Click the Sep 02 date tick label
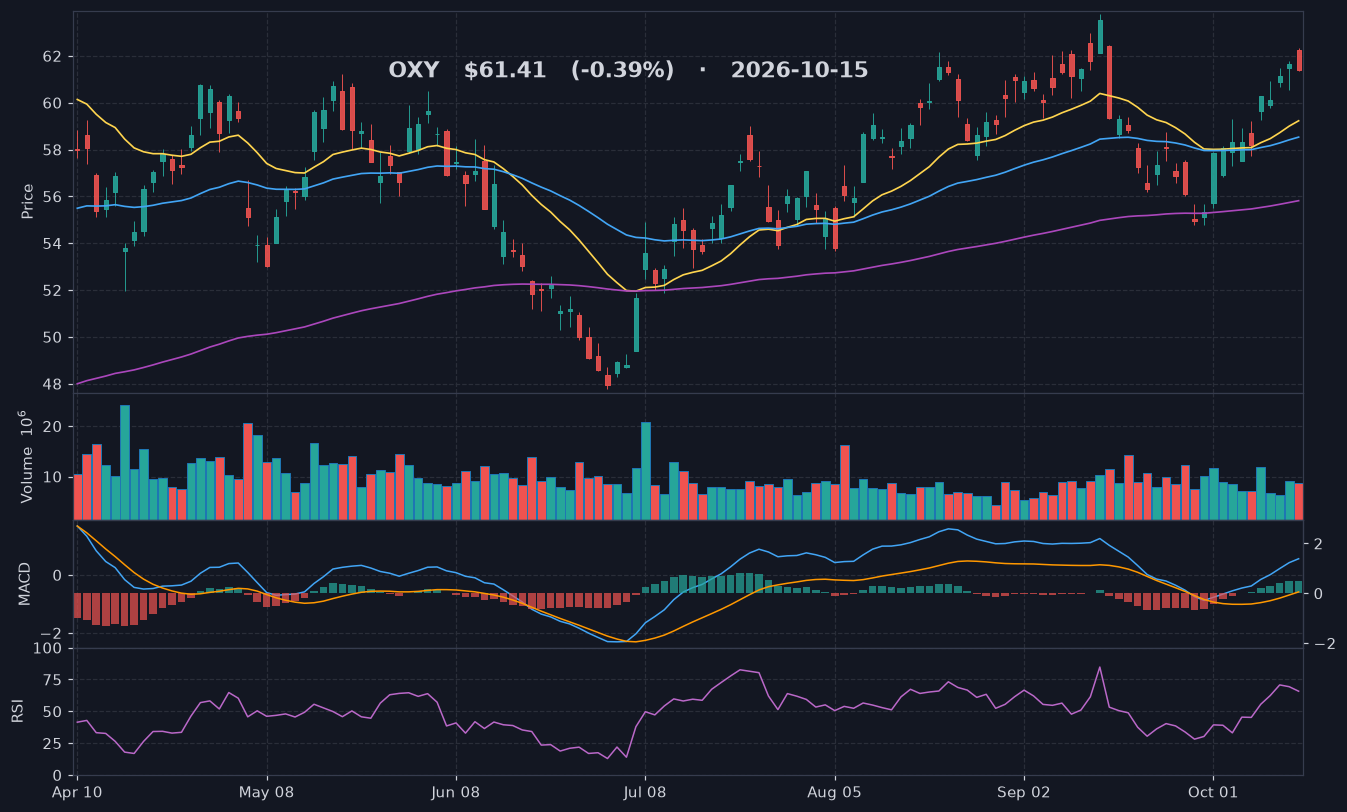 [1024, 793]
